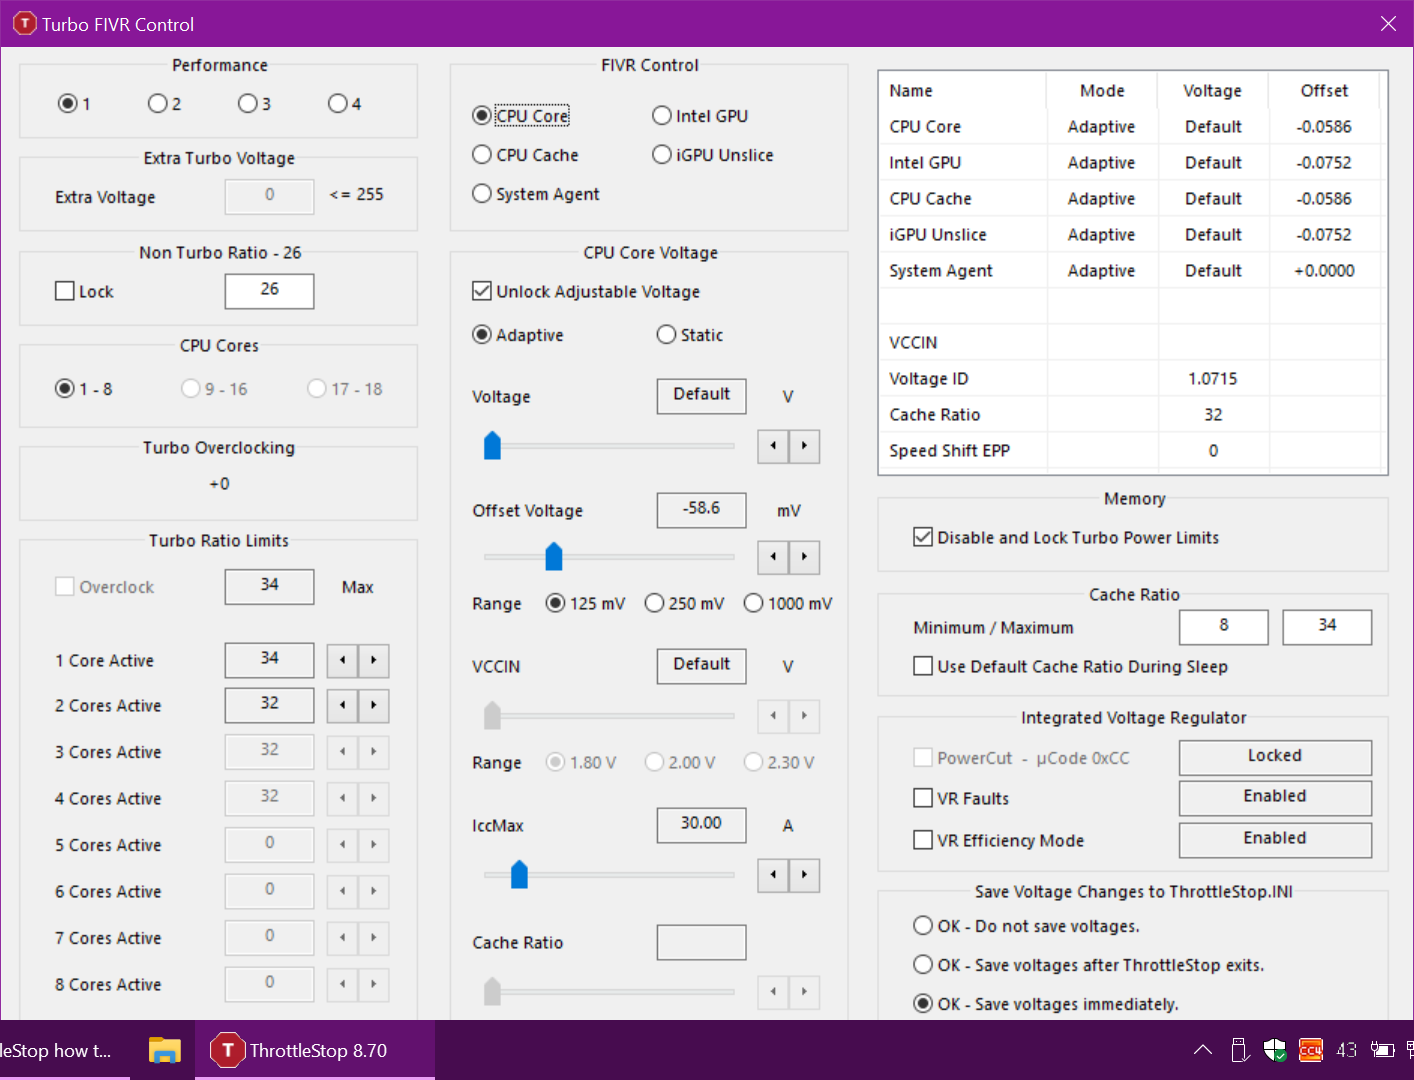Viewport: 1414px width, 1080px height.
Task: Click the ThrottleStop 8.70 taskbar button
Action: pyautogui.click(x=315, y=1050)
